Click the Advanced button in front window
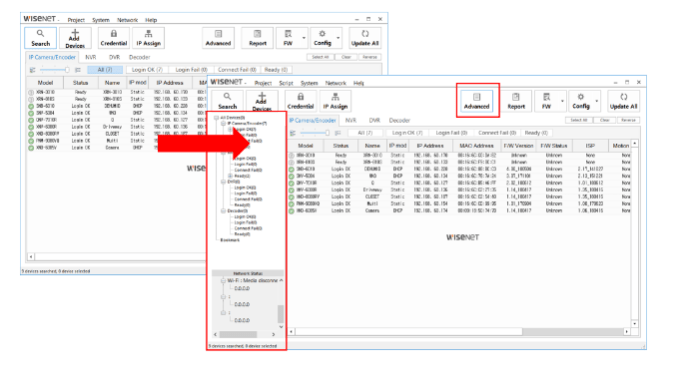680x389 pixels. pos(477,101)
